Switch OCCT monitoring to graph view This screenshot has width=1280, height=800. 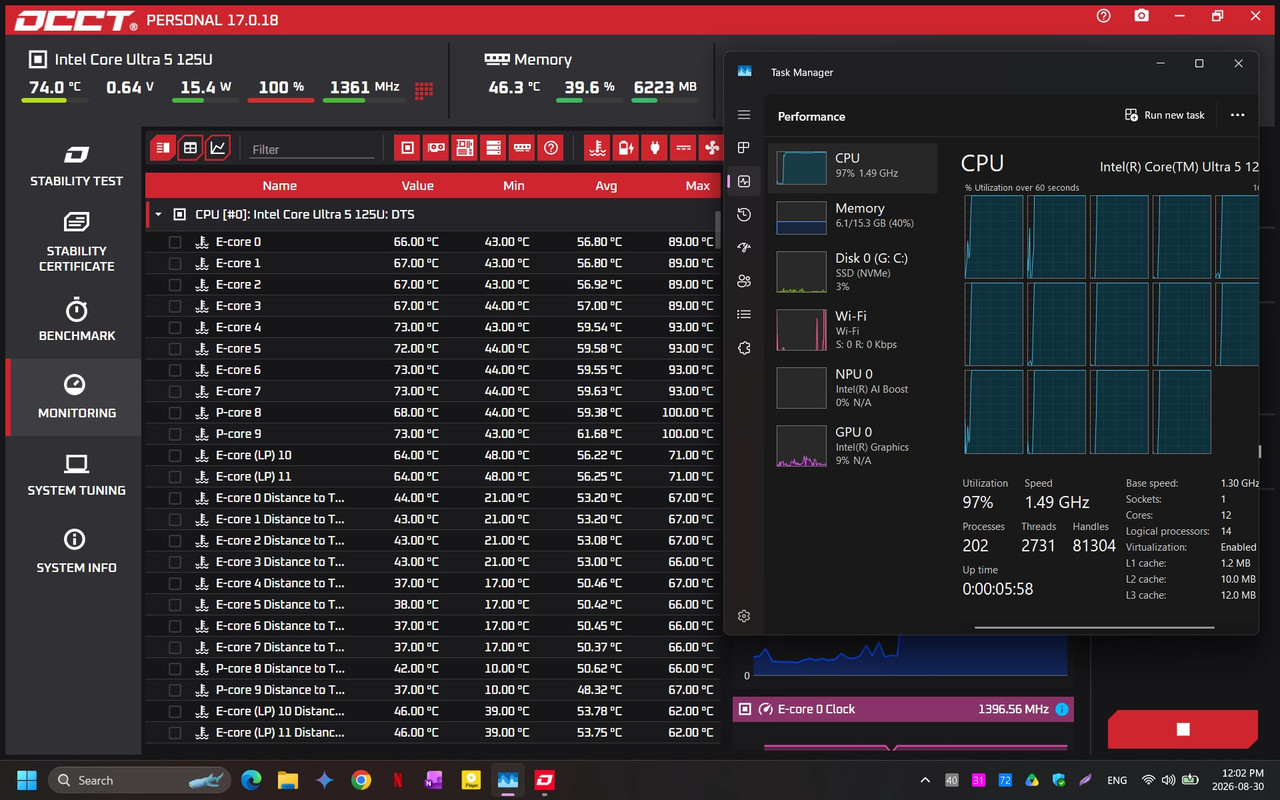pos(218,148)
